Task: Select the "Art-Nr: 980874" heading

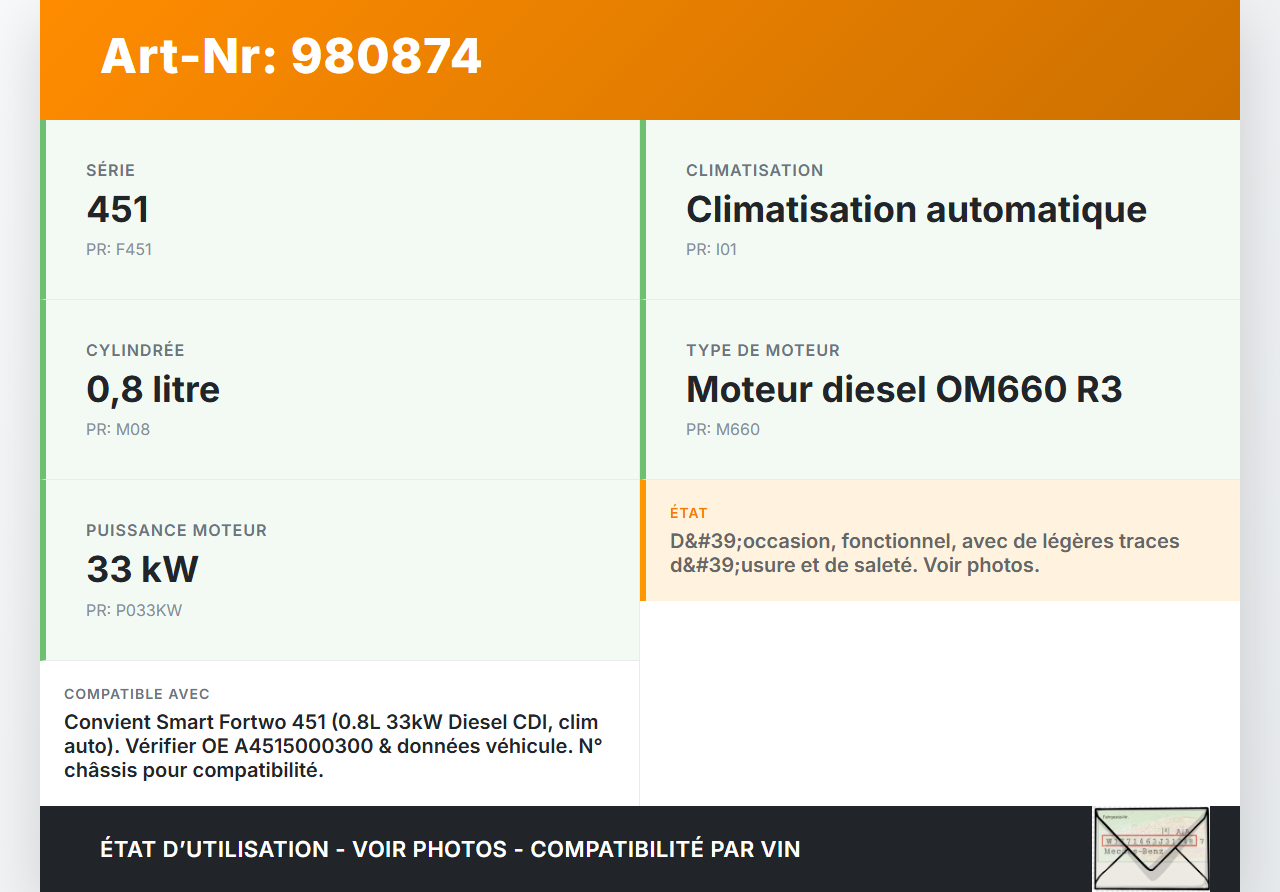Action: (x=291, y=56)
